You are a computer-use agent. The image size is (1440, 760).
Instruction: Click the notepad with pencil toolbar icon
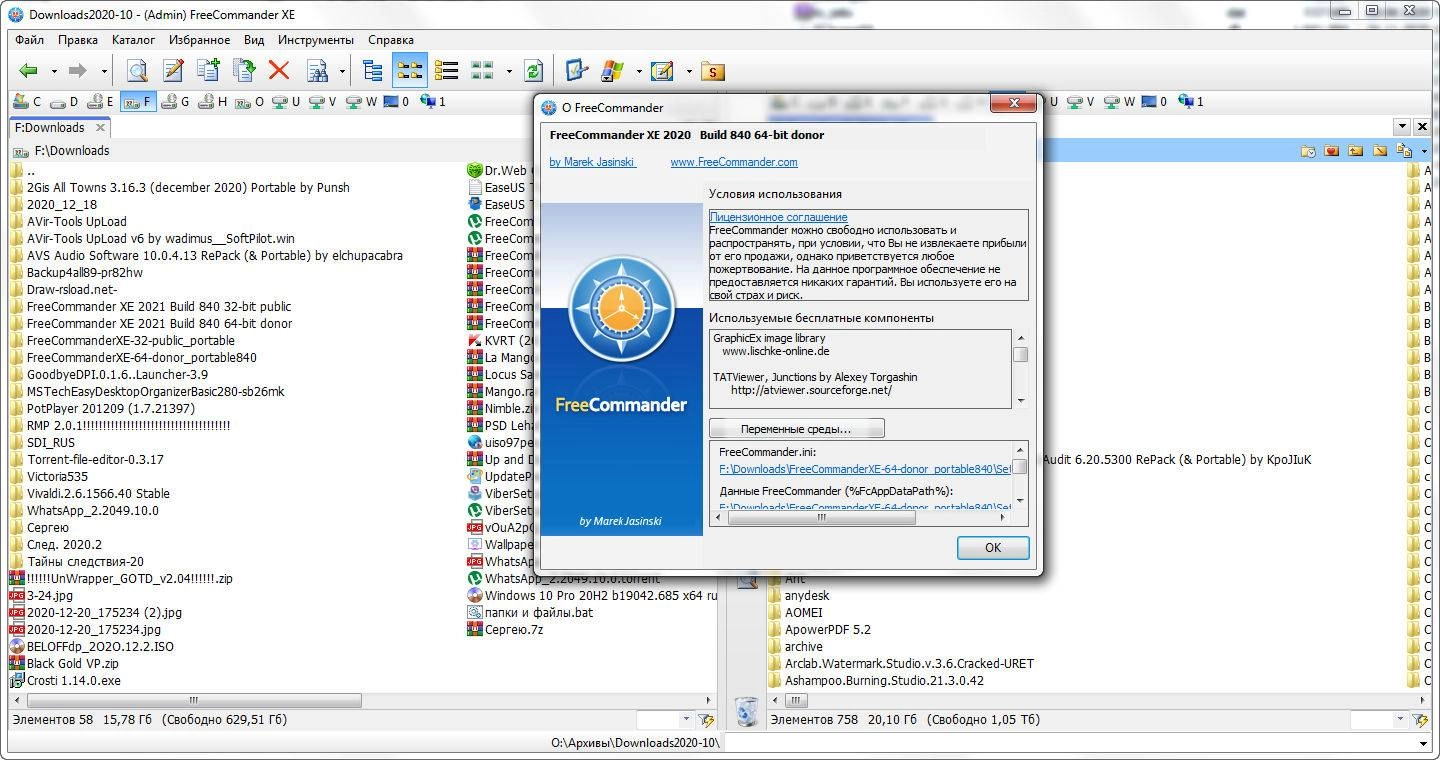pyautogui.click(x=662, y=71)
